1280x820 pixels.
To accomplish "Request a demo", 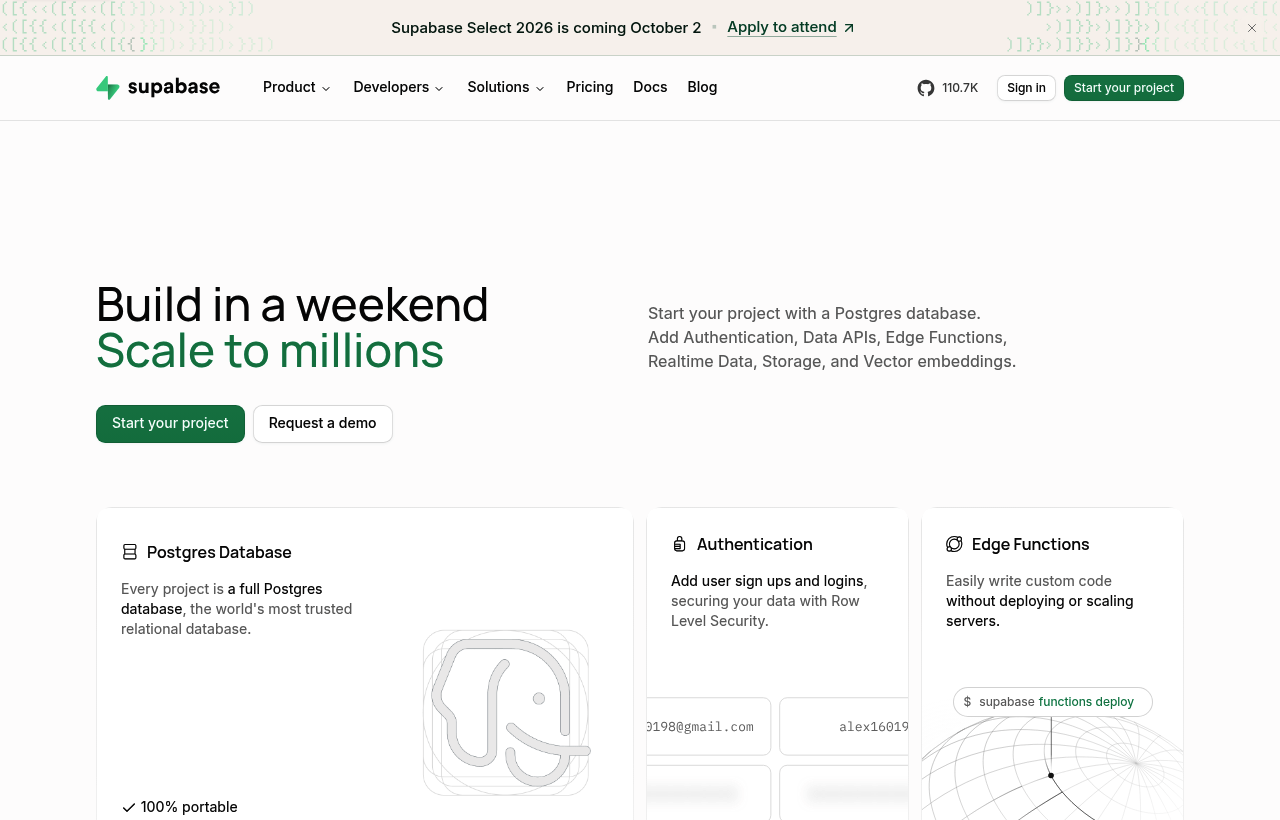I will (323, 424).
